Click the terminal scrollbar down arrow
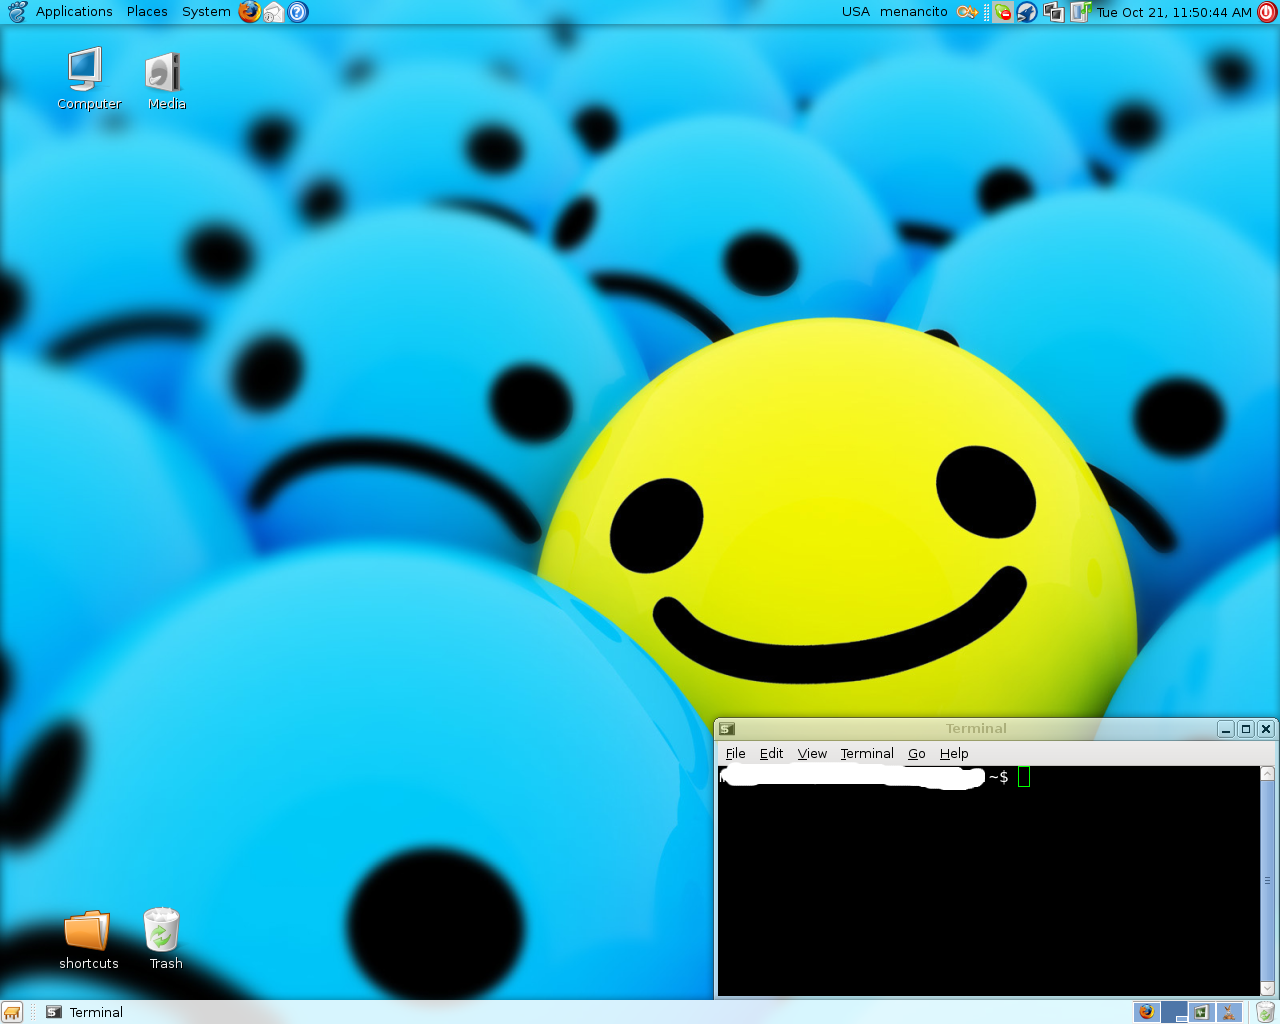The height and width of the screenshot is (1024, 1280). [x=1267, y=989]
